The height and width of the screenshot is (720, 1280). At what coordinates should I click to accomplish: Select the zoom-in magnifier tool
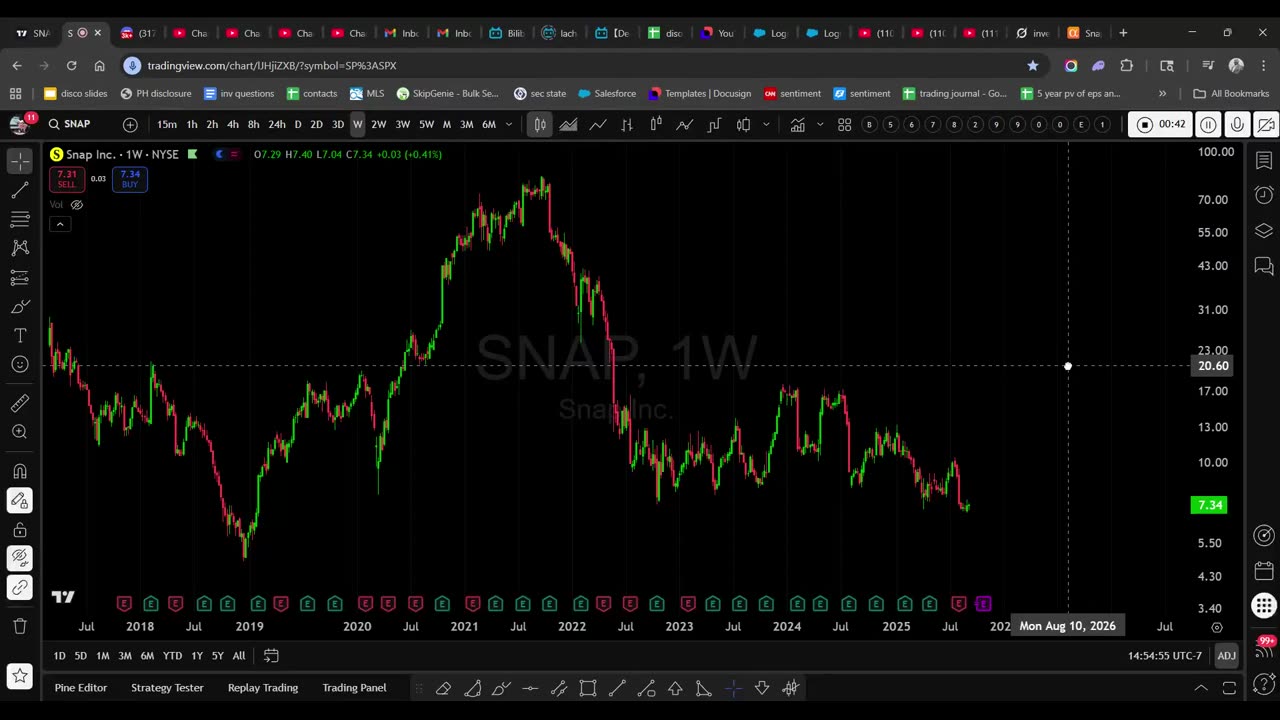click(20, 432)
